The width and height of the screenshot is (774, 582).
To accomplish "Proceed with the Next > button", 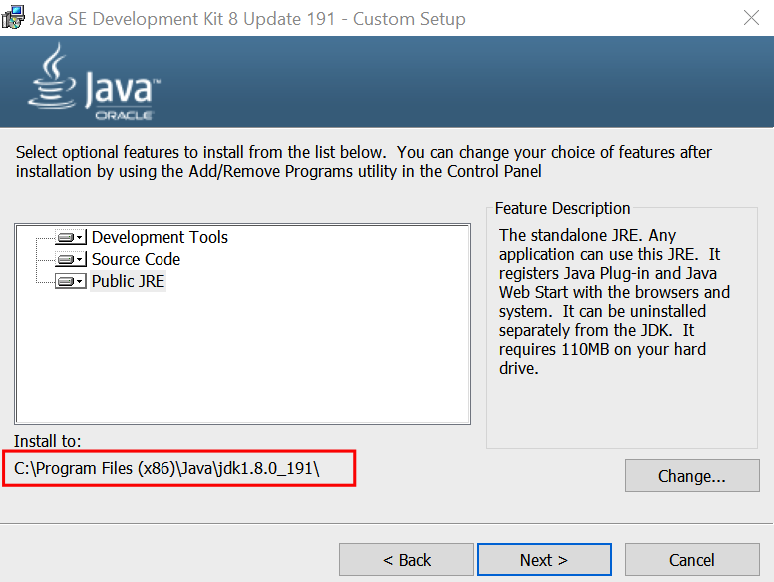I will [x=544, y=560].
